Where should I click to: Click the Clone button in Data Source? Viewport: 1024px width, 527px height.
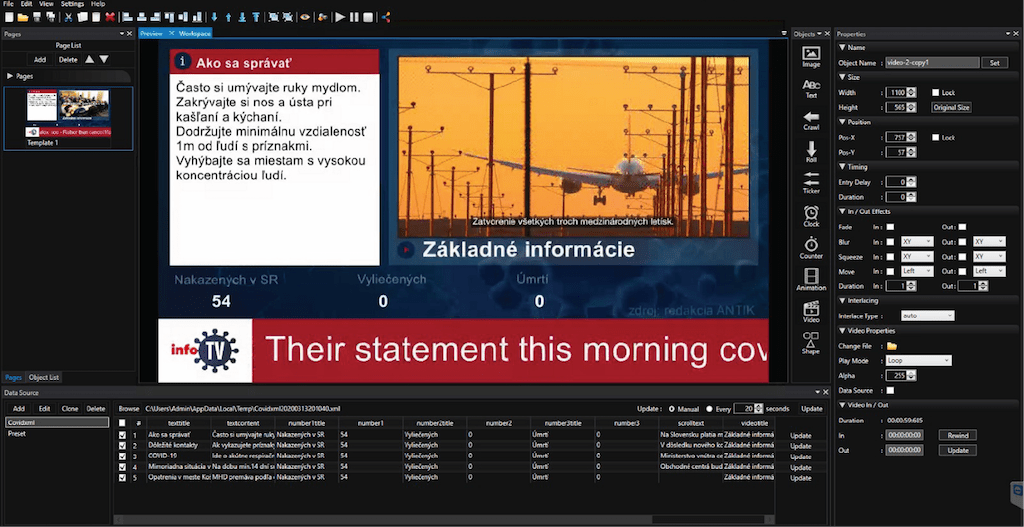(x=70, y=409)
